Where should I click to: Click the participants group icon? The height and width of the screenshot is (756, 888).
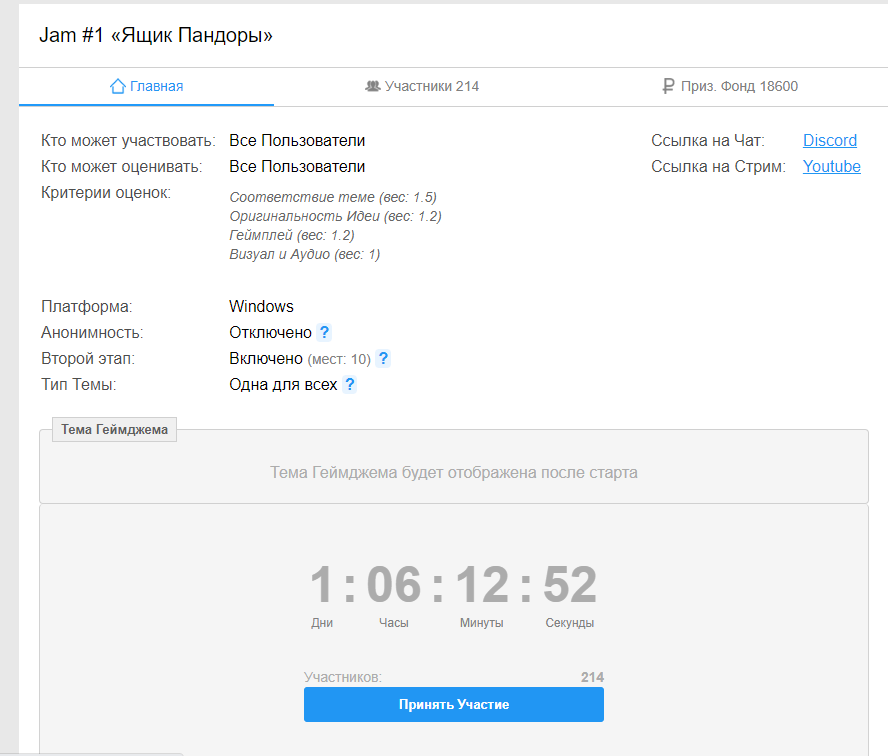click(373, 86)
